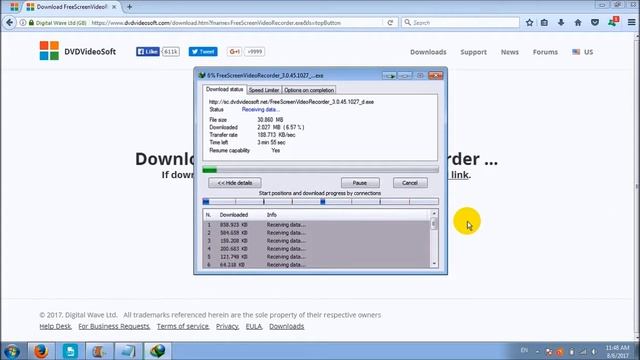
Task: Open the Forums nav item
Action: pos(545,52)
